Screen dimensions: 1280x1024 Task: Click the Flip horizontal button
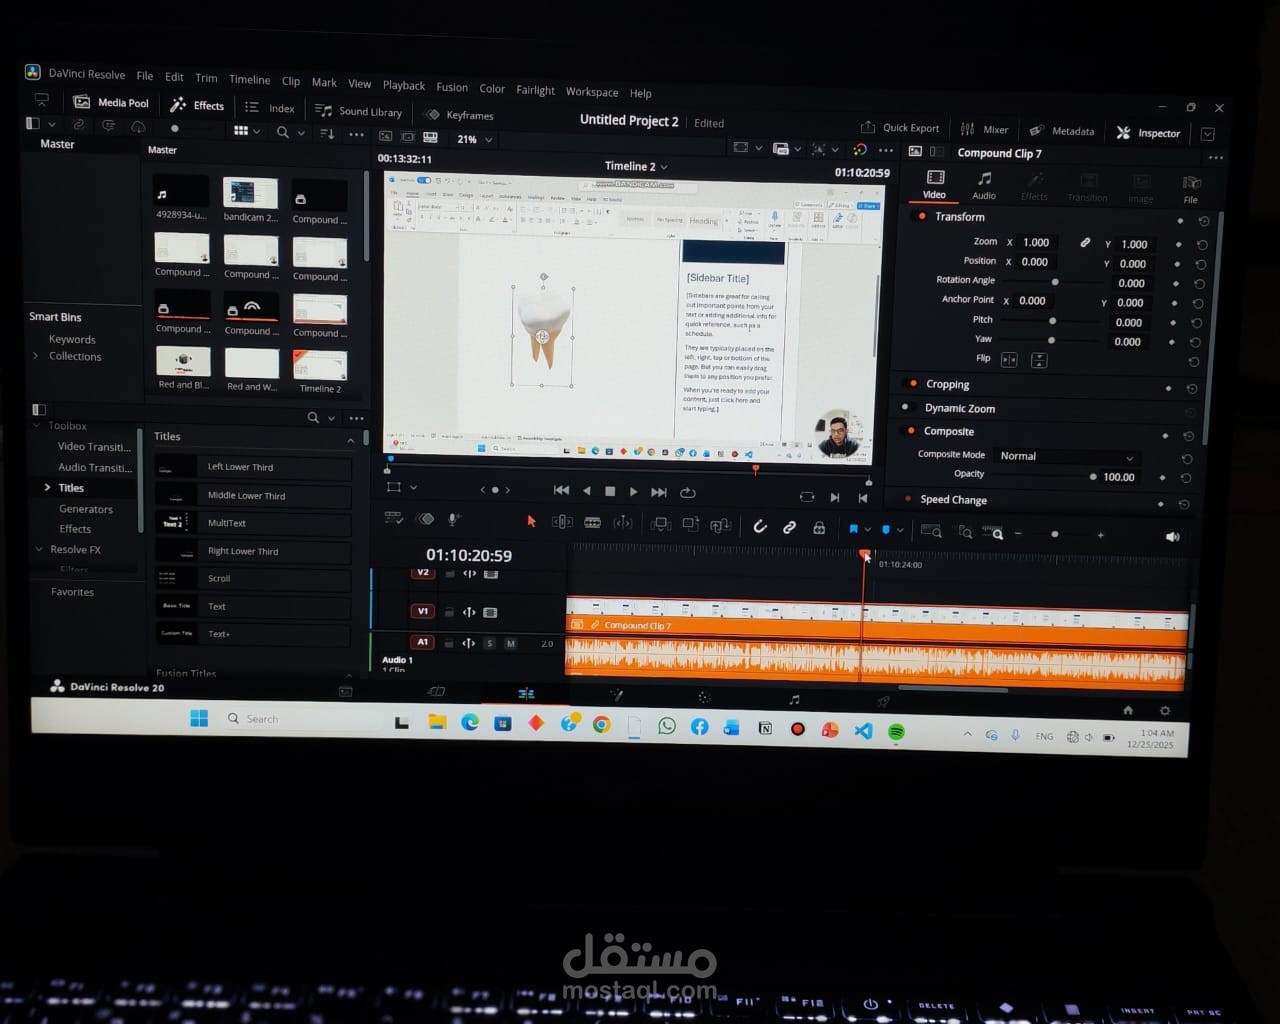click(1009, 359)
